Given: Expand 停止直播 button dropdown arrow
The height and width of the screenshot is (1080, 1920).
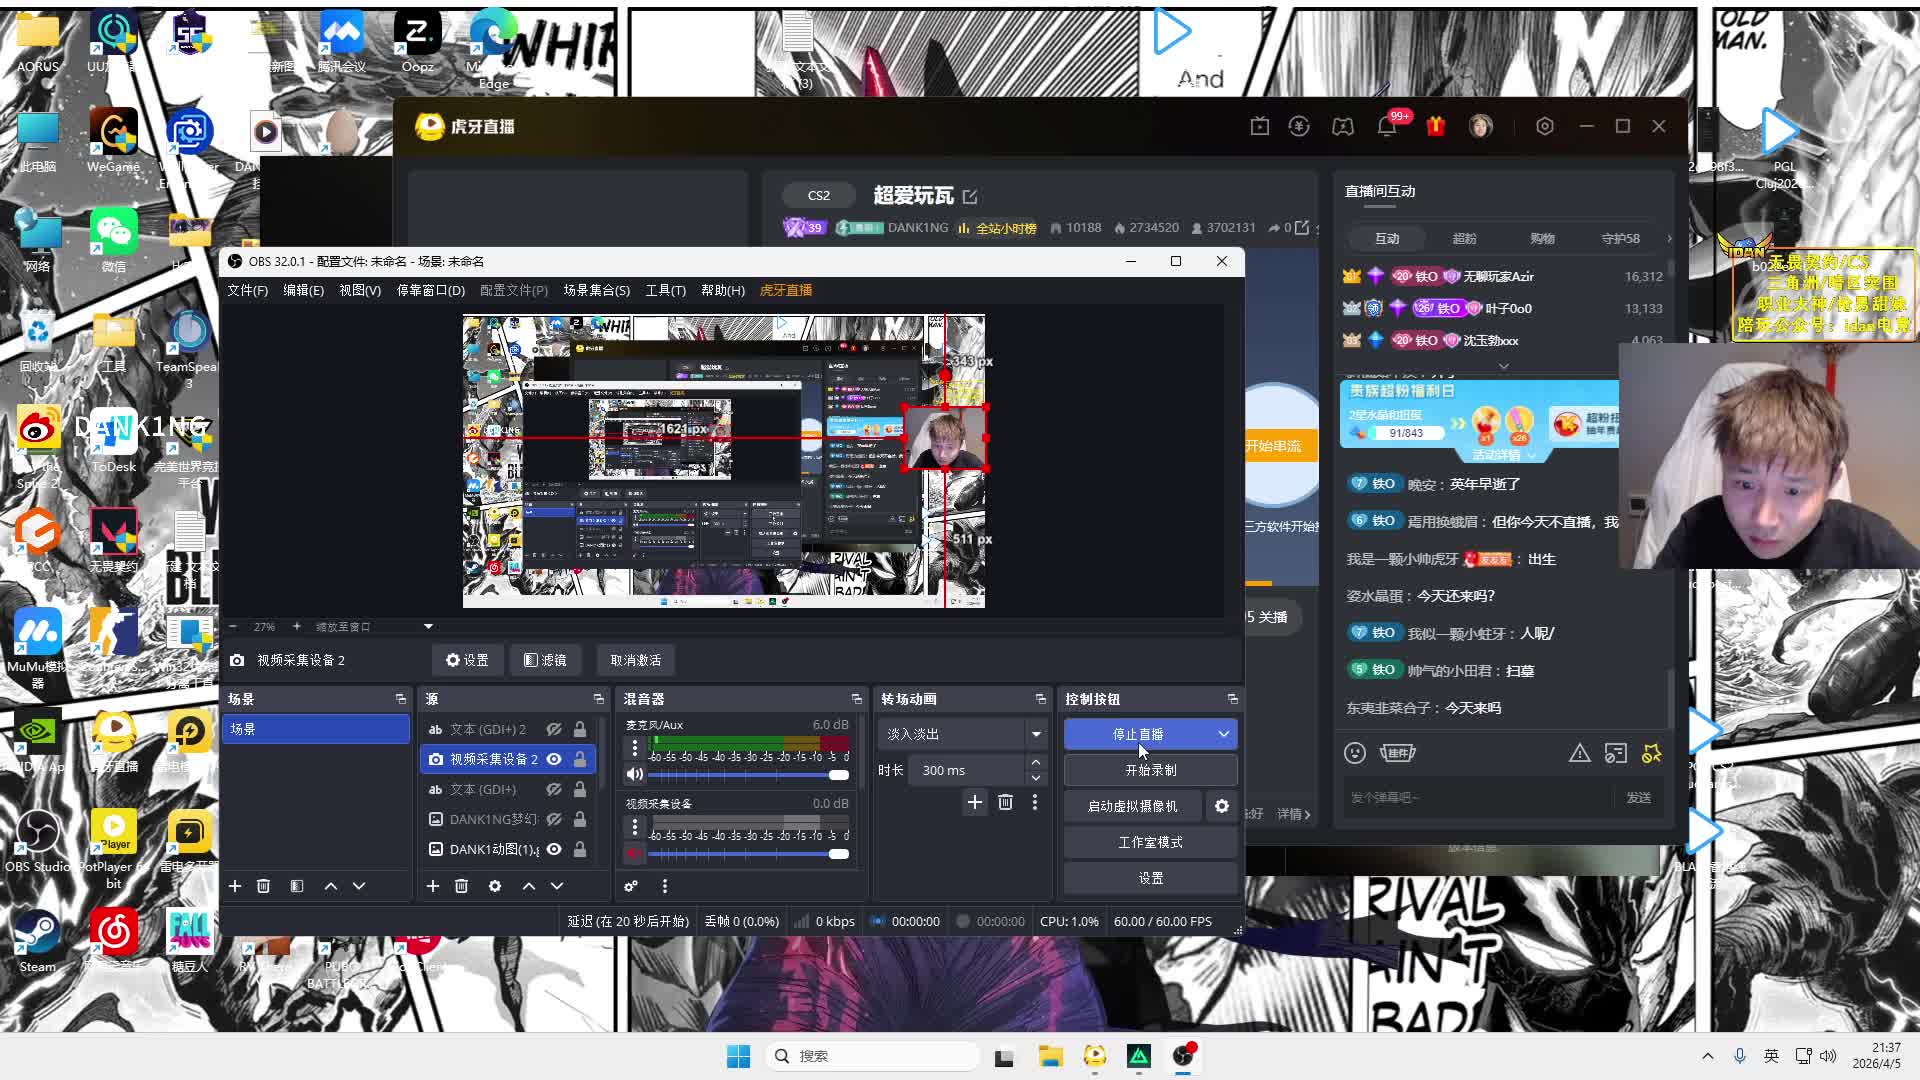Looking at the screenshot, I should [1224, 734].
